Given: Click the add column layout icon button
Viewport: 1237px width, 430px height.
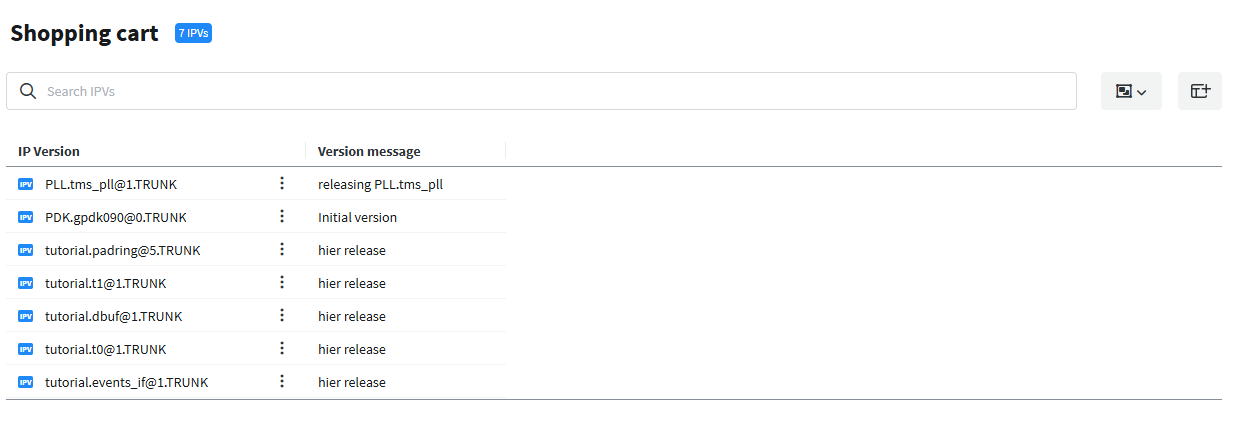Looking at the screenshot, I should (1199, 91).
